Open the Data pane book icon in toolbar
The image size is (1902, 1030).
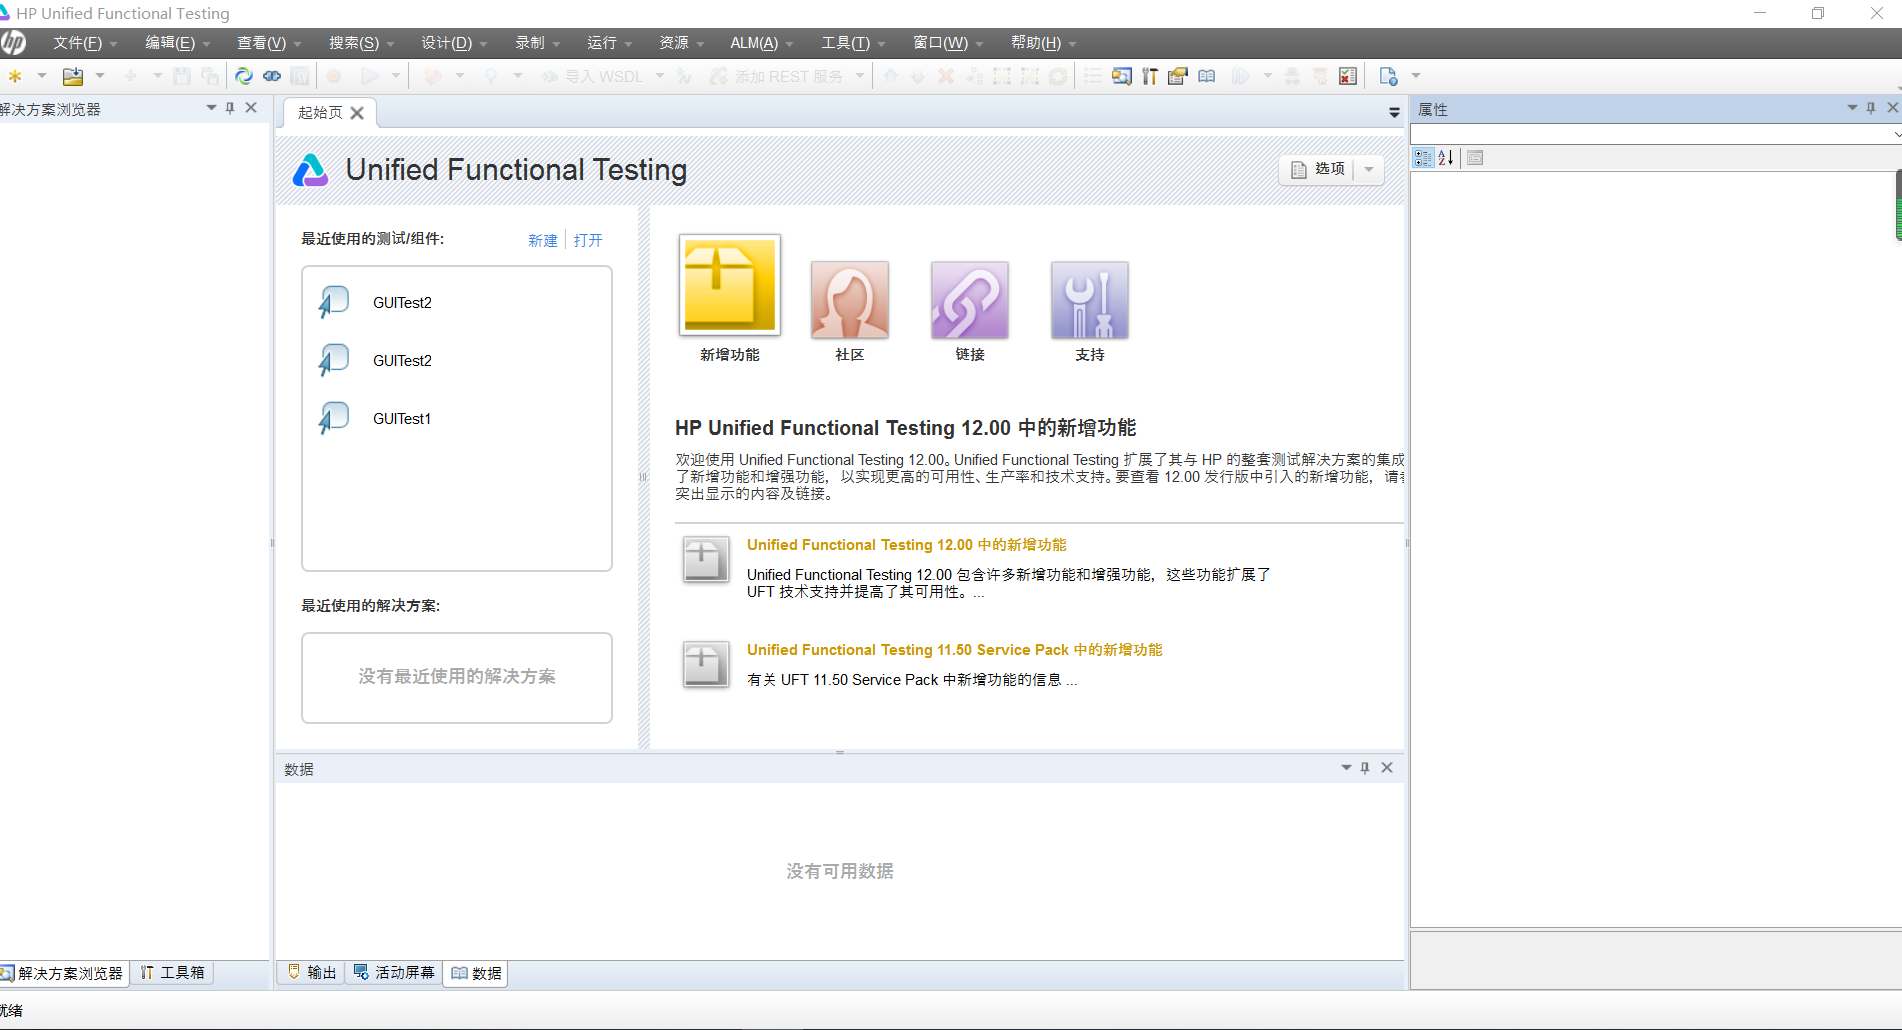(1207, 76)
